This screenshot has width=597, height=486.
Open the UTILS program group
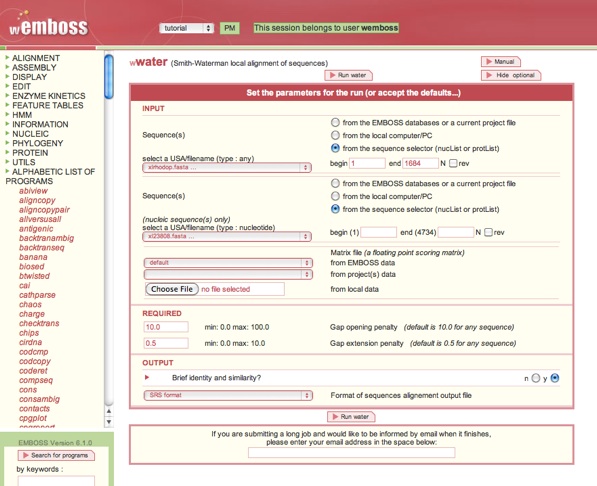pyautogui.click(x=24, y=162)
